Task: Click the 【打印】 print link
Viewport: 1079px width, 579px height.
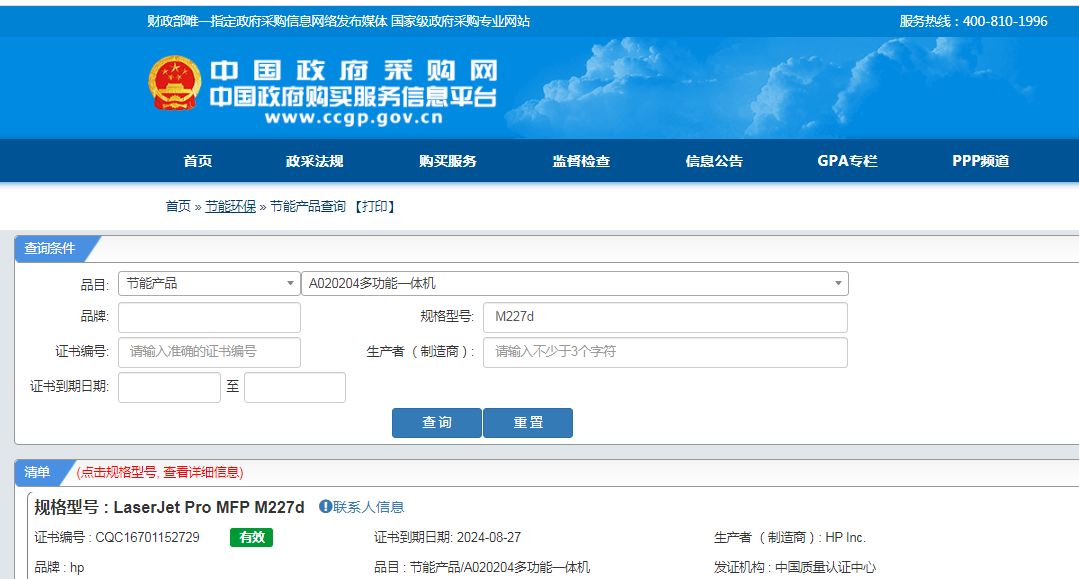Action: (x=374, y=206)
